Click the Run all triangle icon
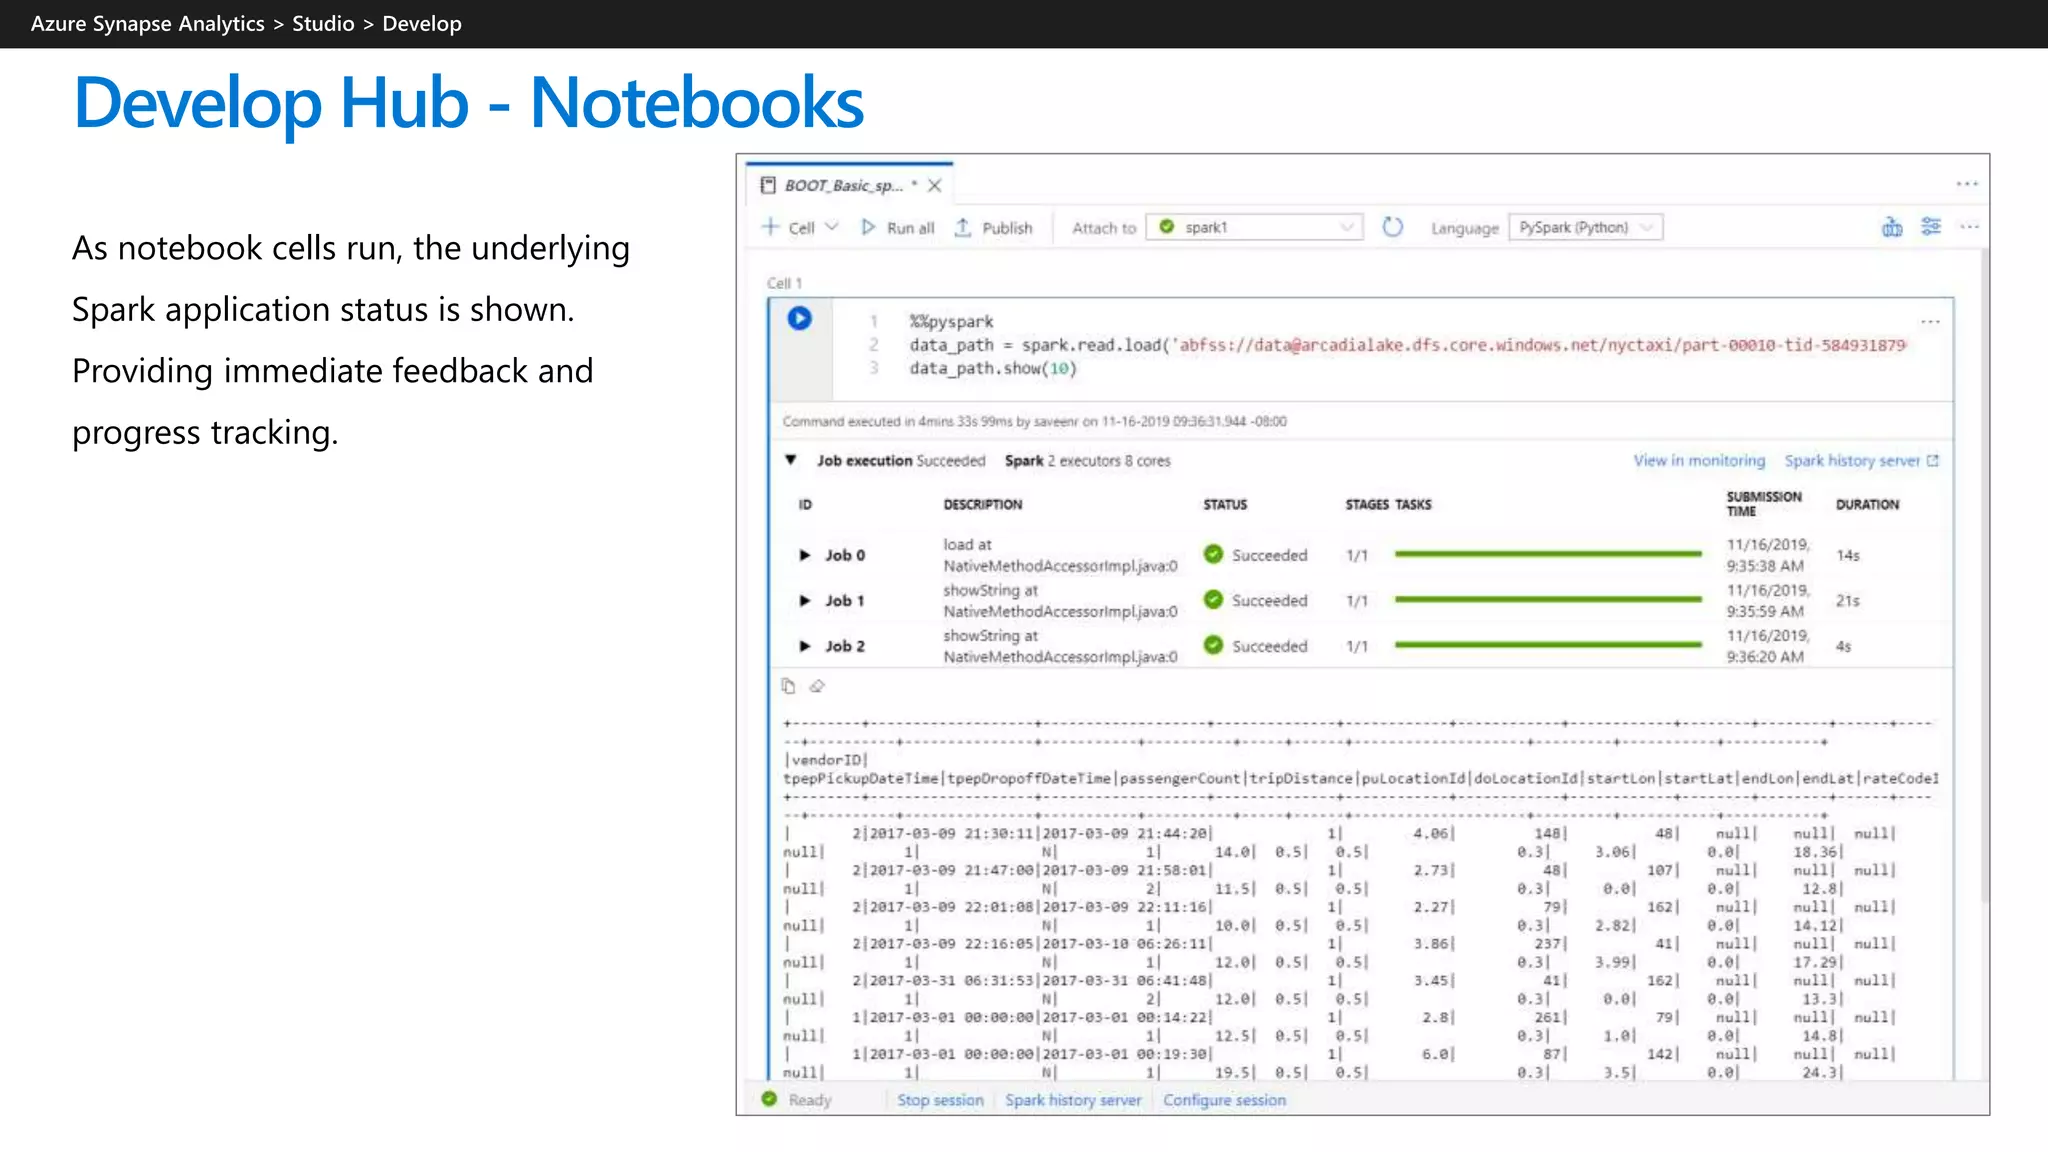 [x=868, y=227]
